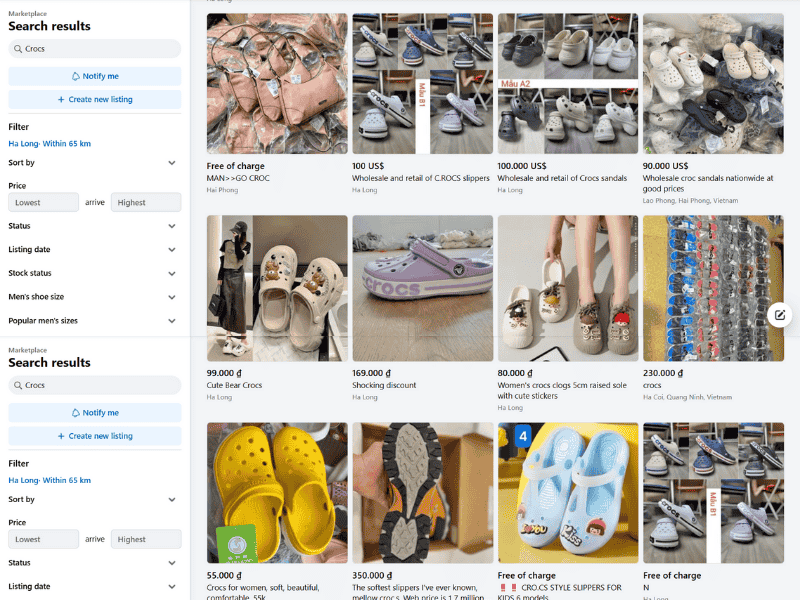Viewport: 800px width, 600px height.
Task: Click the Lowest price input field
Action: coord(43,202)
